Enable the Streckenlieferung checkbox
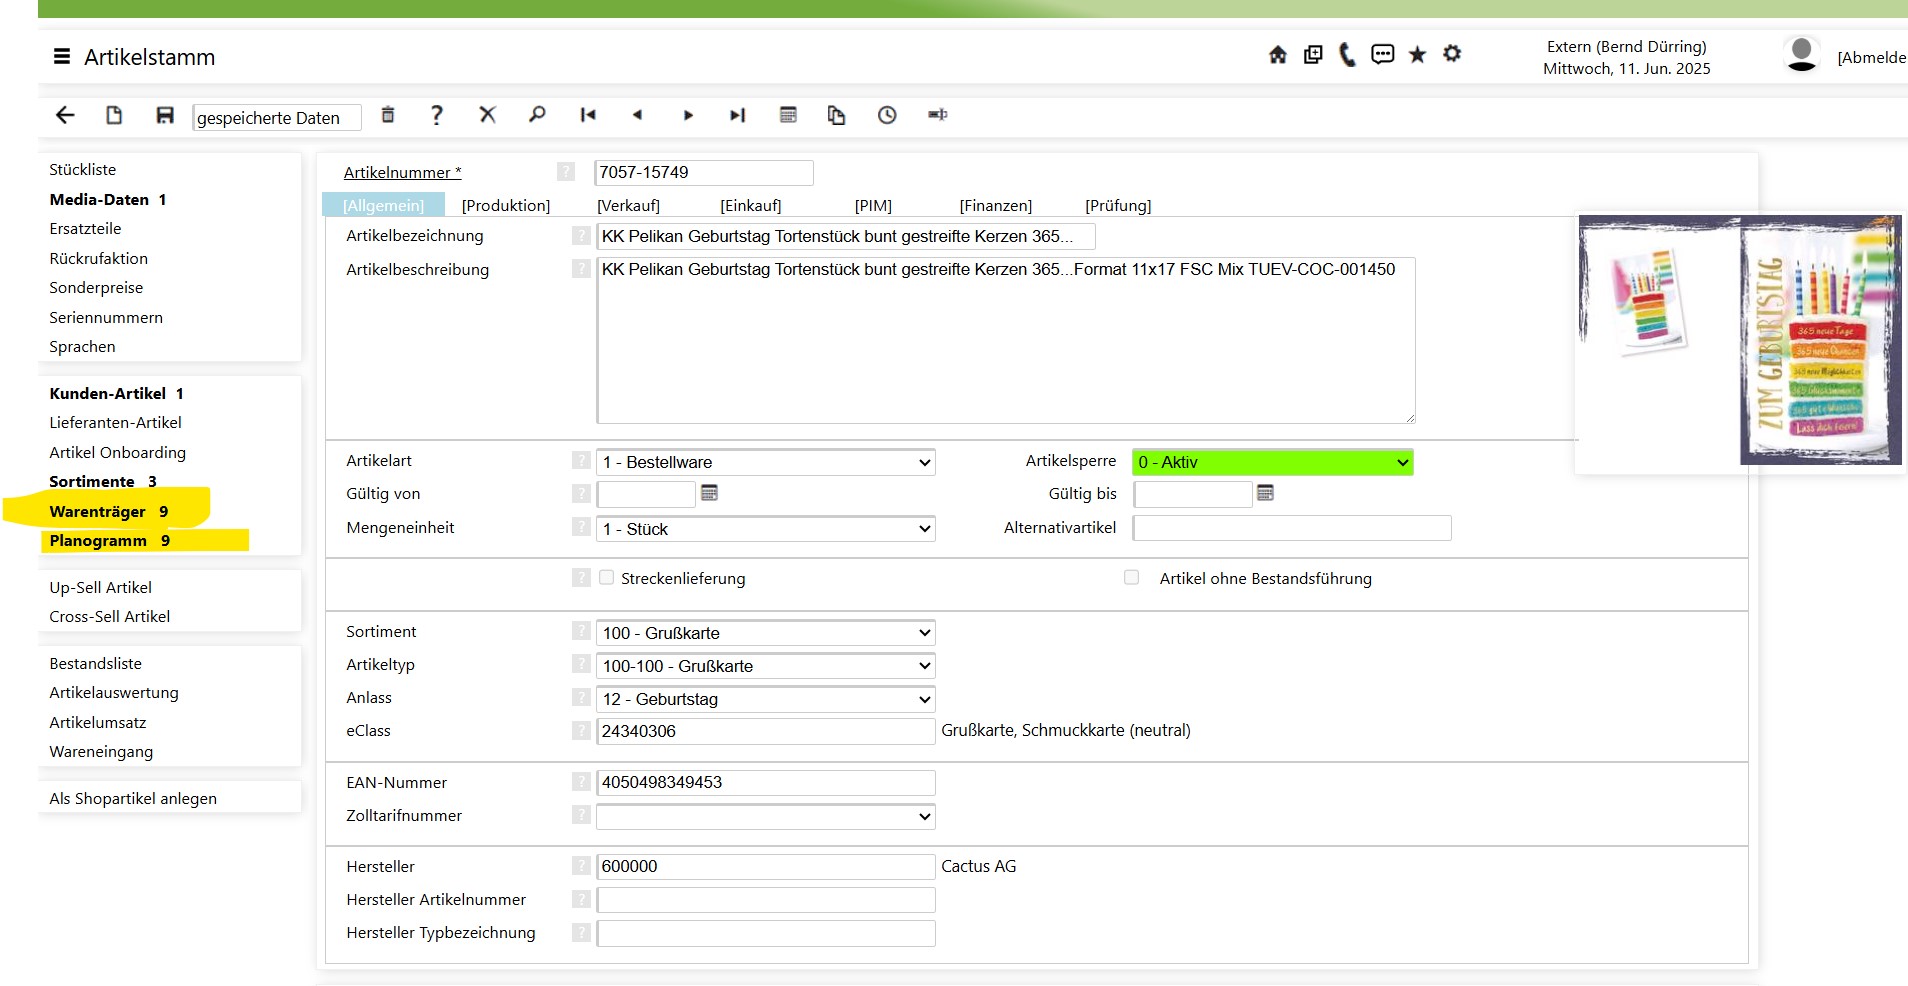 607,578
